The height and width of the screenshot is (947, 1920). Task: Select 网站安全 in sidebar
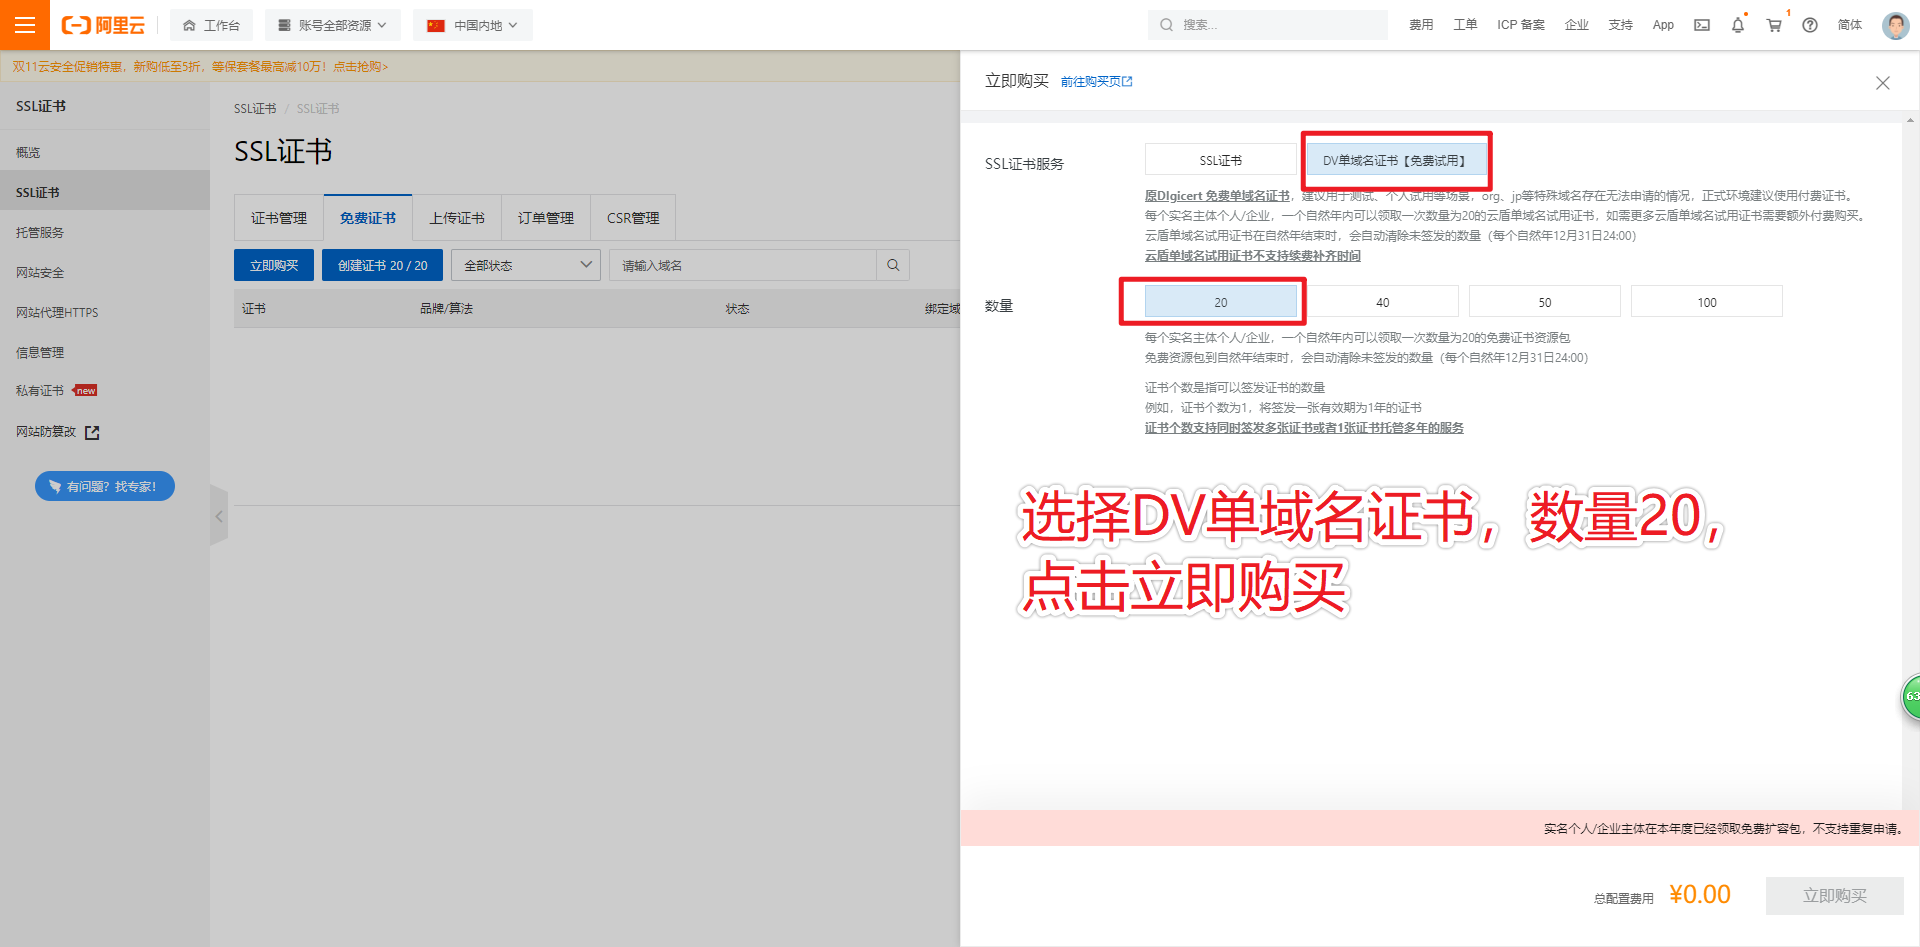(105, 272)
